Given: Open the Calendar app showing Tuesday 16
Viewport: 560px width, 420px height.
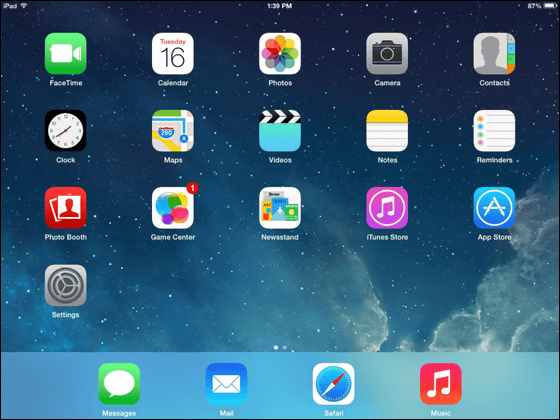Looking at the screenshot, I should pyautogui.click(x=173, y=54).
